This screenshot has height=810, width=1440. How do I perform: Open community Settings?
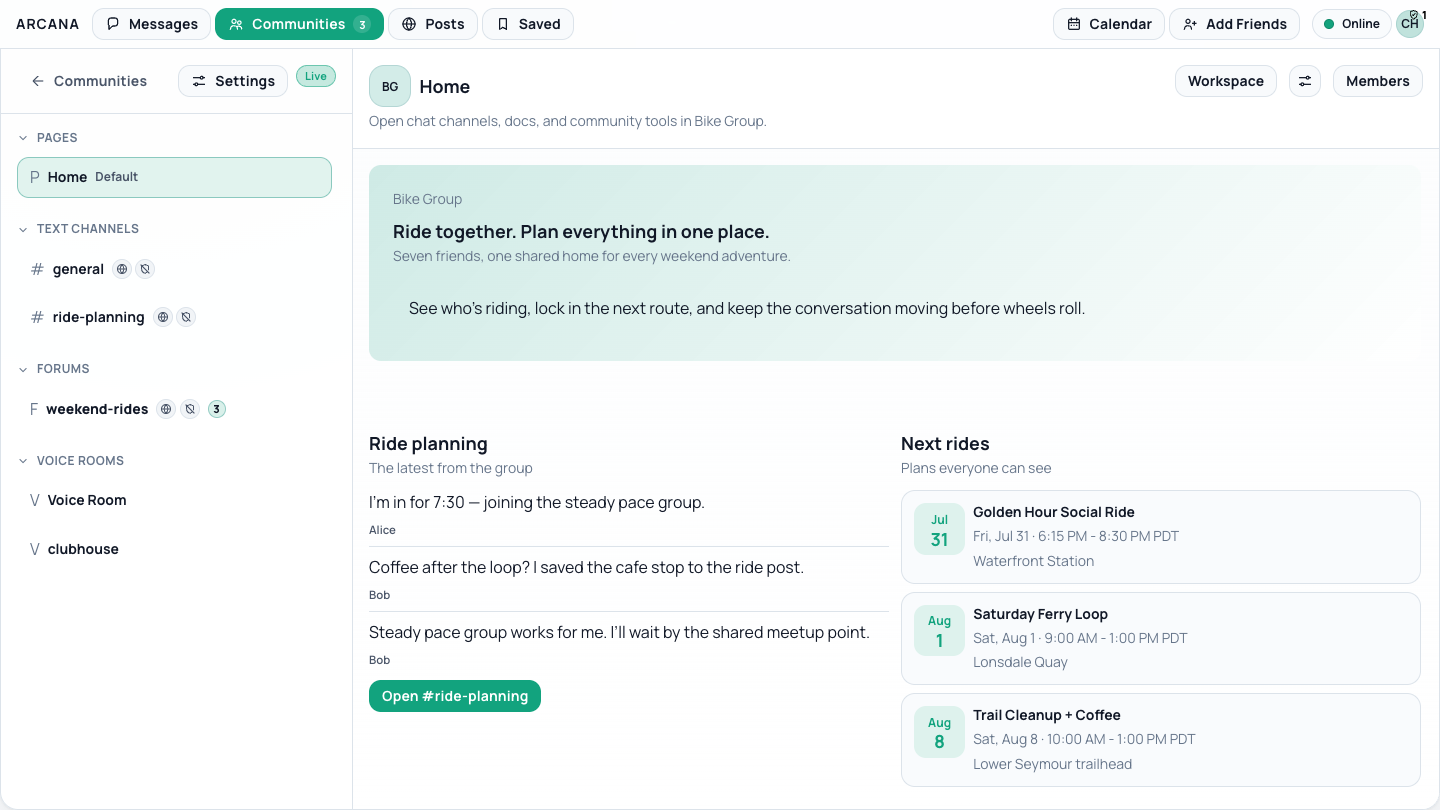[233, 81]
